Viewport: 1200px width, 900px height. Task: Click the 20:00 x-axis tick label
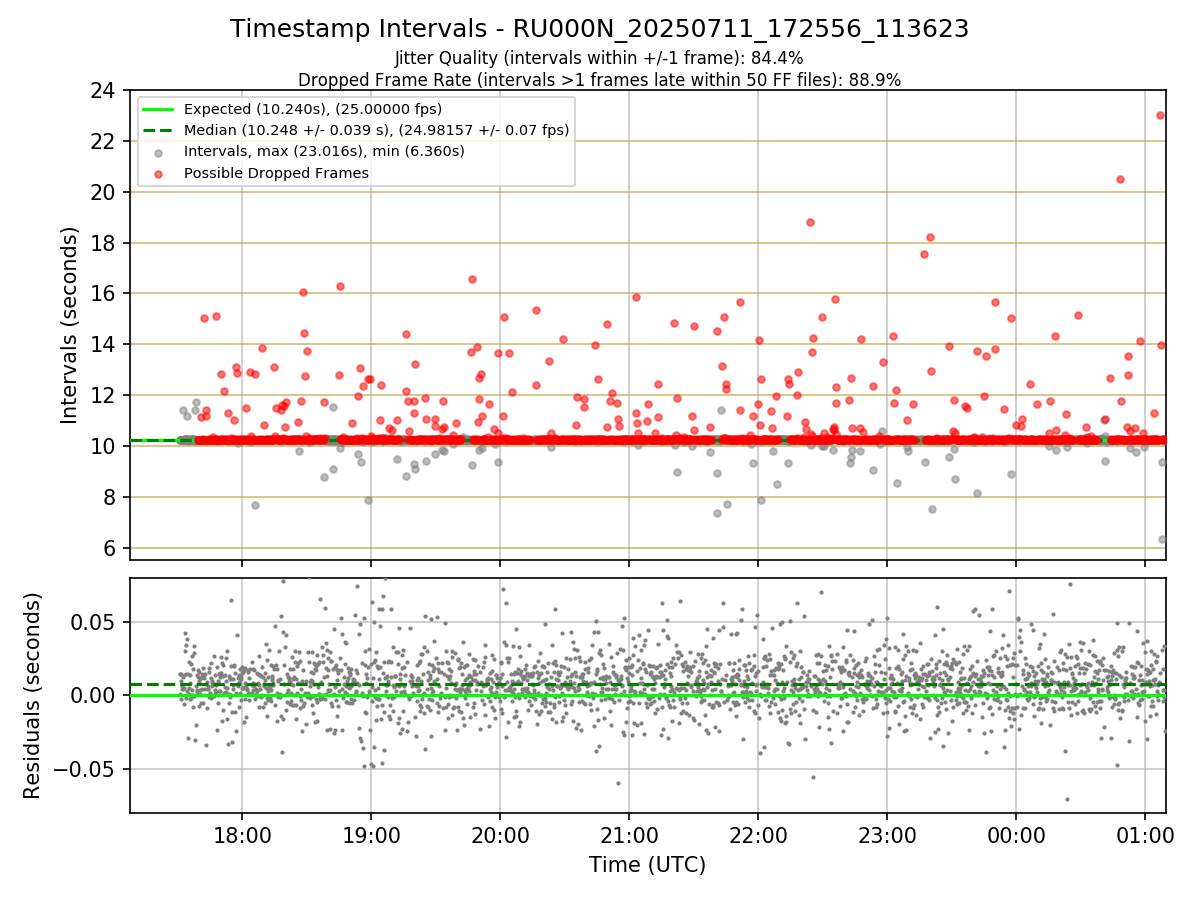coord(500,834)
